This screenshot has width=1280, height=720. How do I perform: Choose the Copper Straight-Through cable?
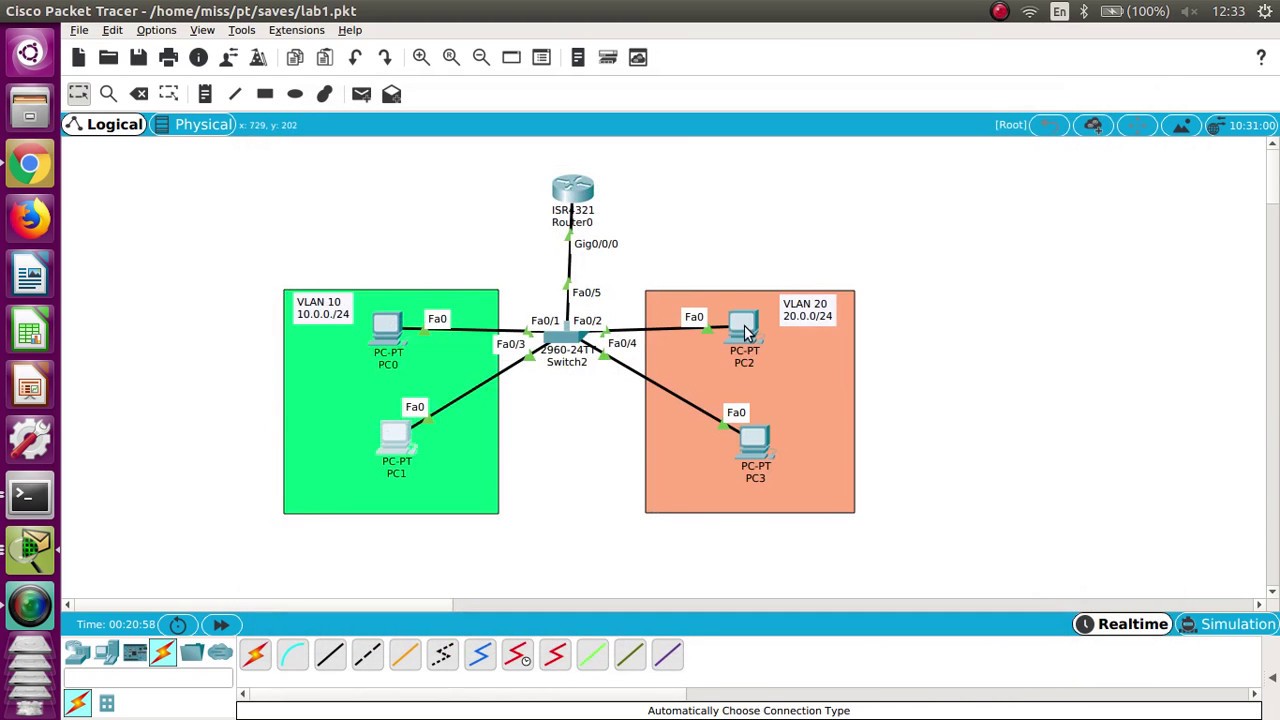[x=329, y=655]
